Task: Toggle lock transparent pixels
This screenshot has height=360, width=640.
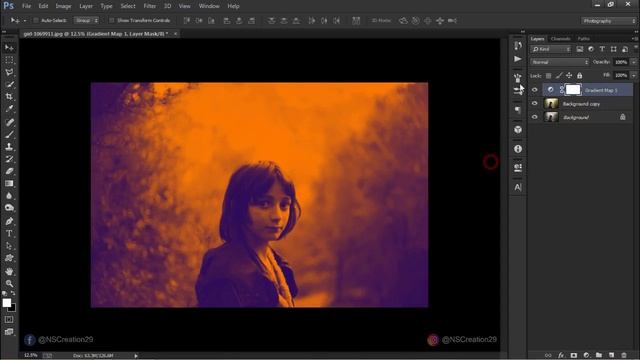Action: pos(549,76)
